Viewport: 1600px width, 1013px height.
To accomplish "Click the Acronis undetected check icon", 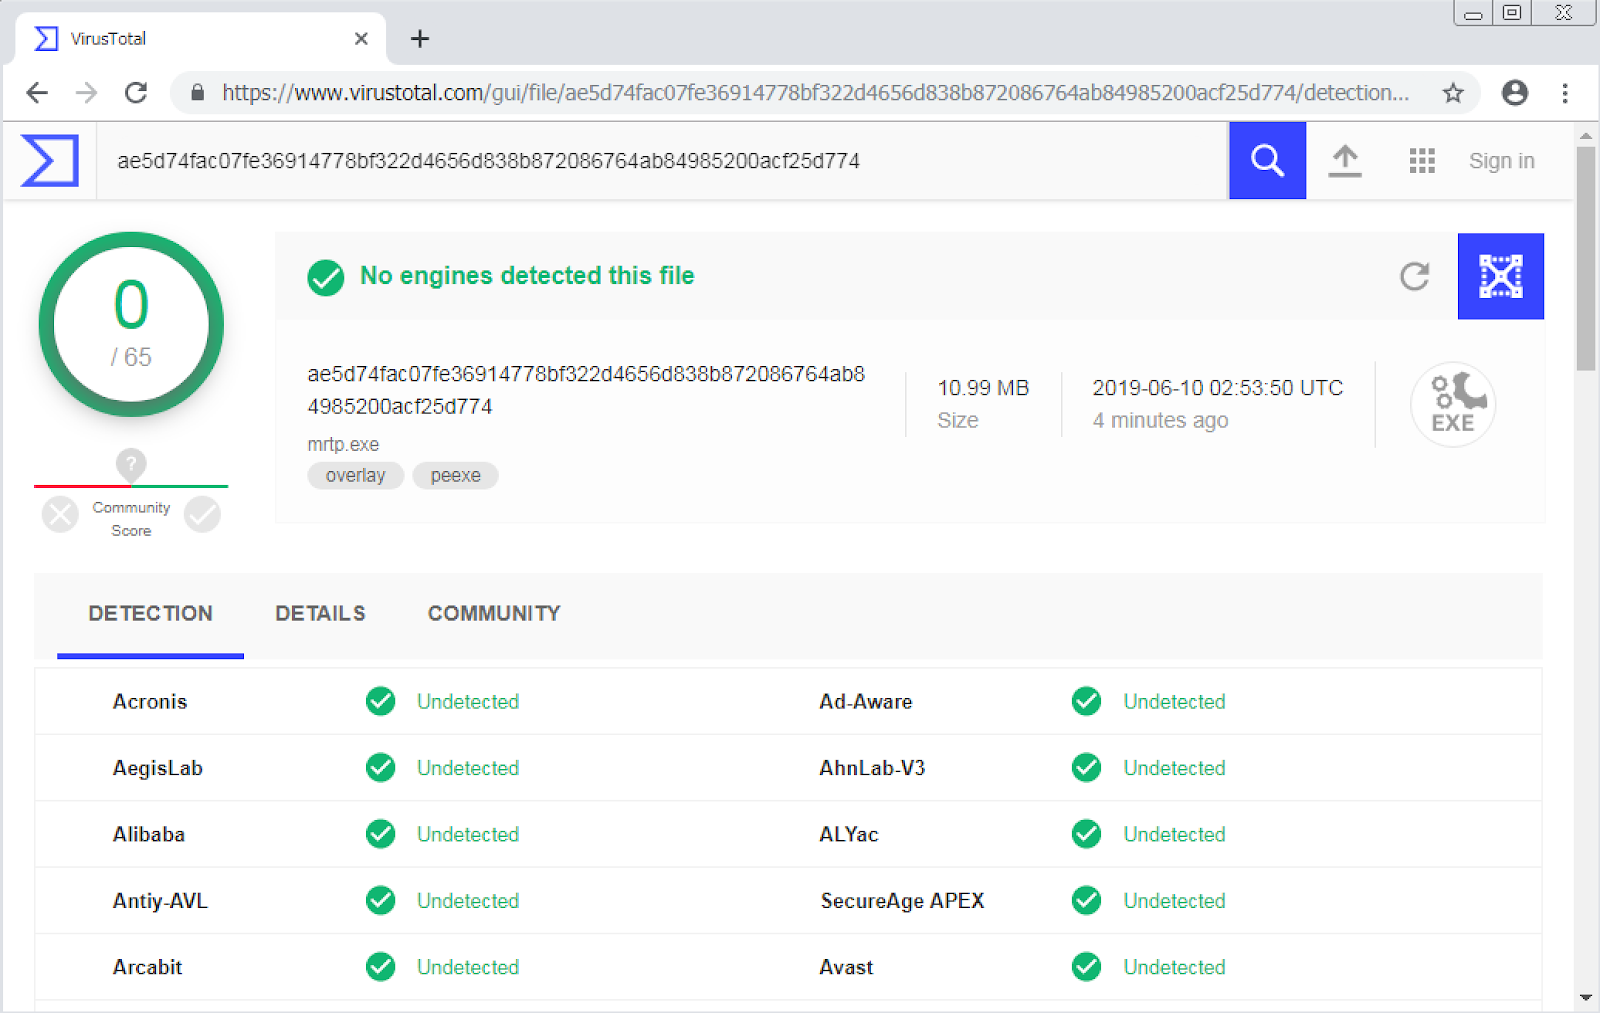I will [x=380, y=701].
